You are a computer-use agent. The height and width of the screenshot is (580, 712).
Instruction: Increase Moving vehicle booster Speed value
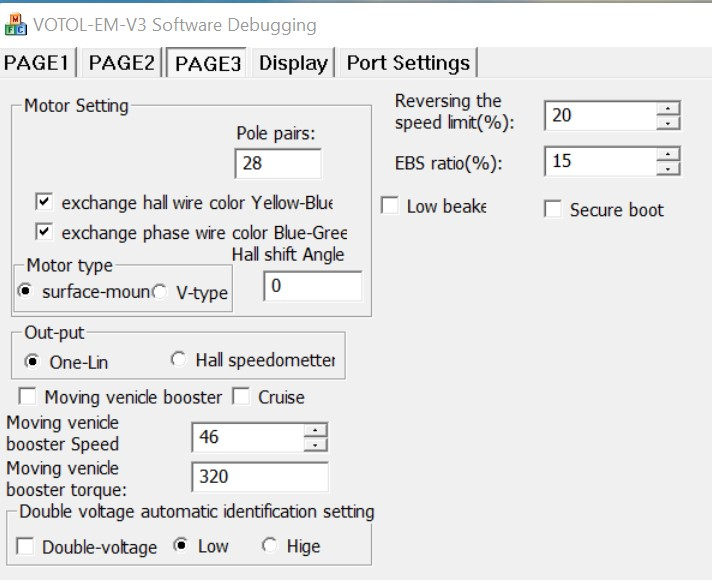click(315, 431)
